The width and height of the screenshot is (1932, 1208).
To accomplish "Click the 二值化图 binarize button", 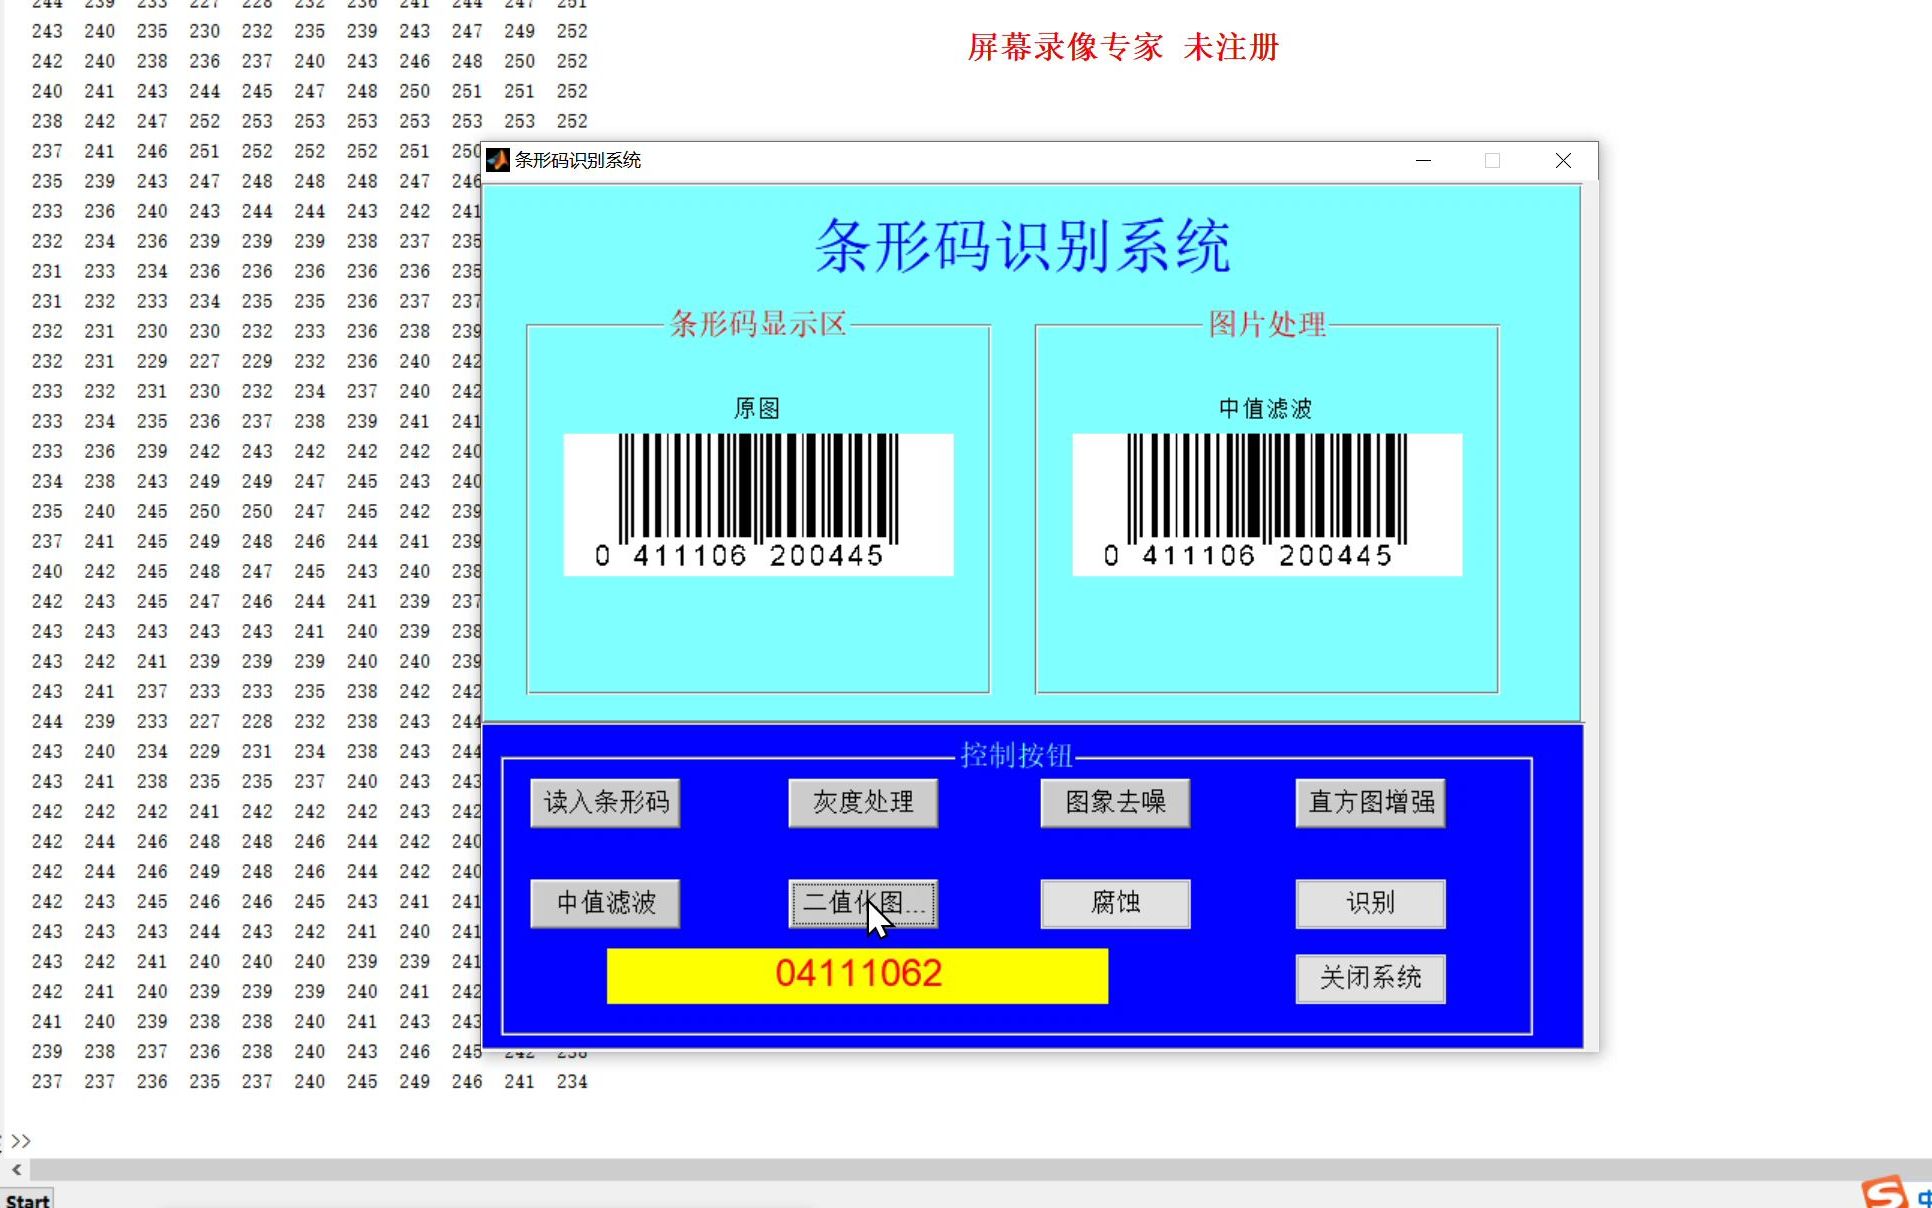I will coord(863,903).
